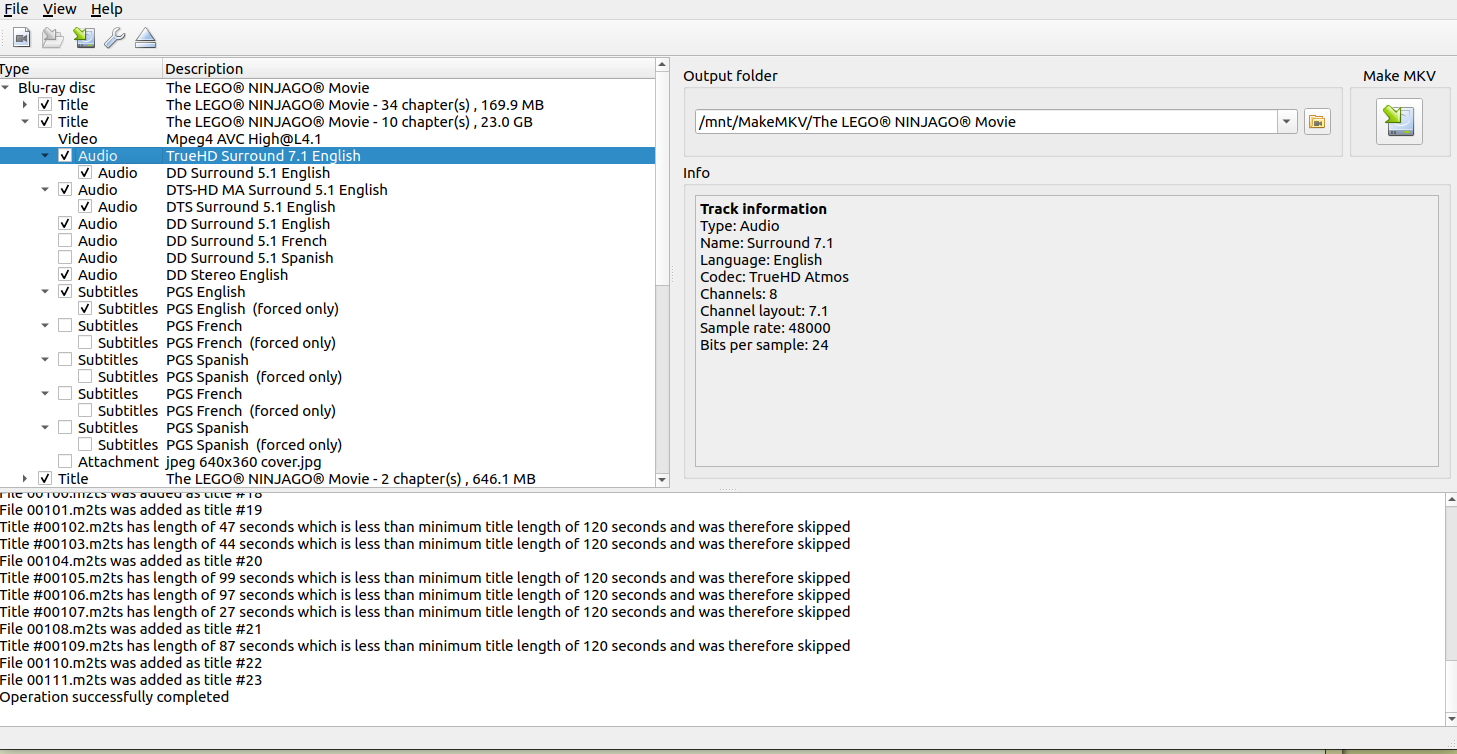Enable the DD Surround 5.1 French audio checkbox
Image resolution: width=1457 pixels, height=754 pixels.
(65, 241)
